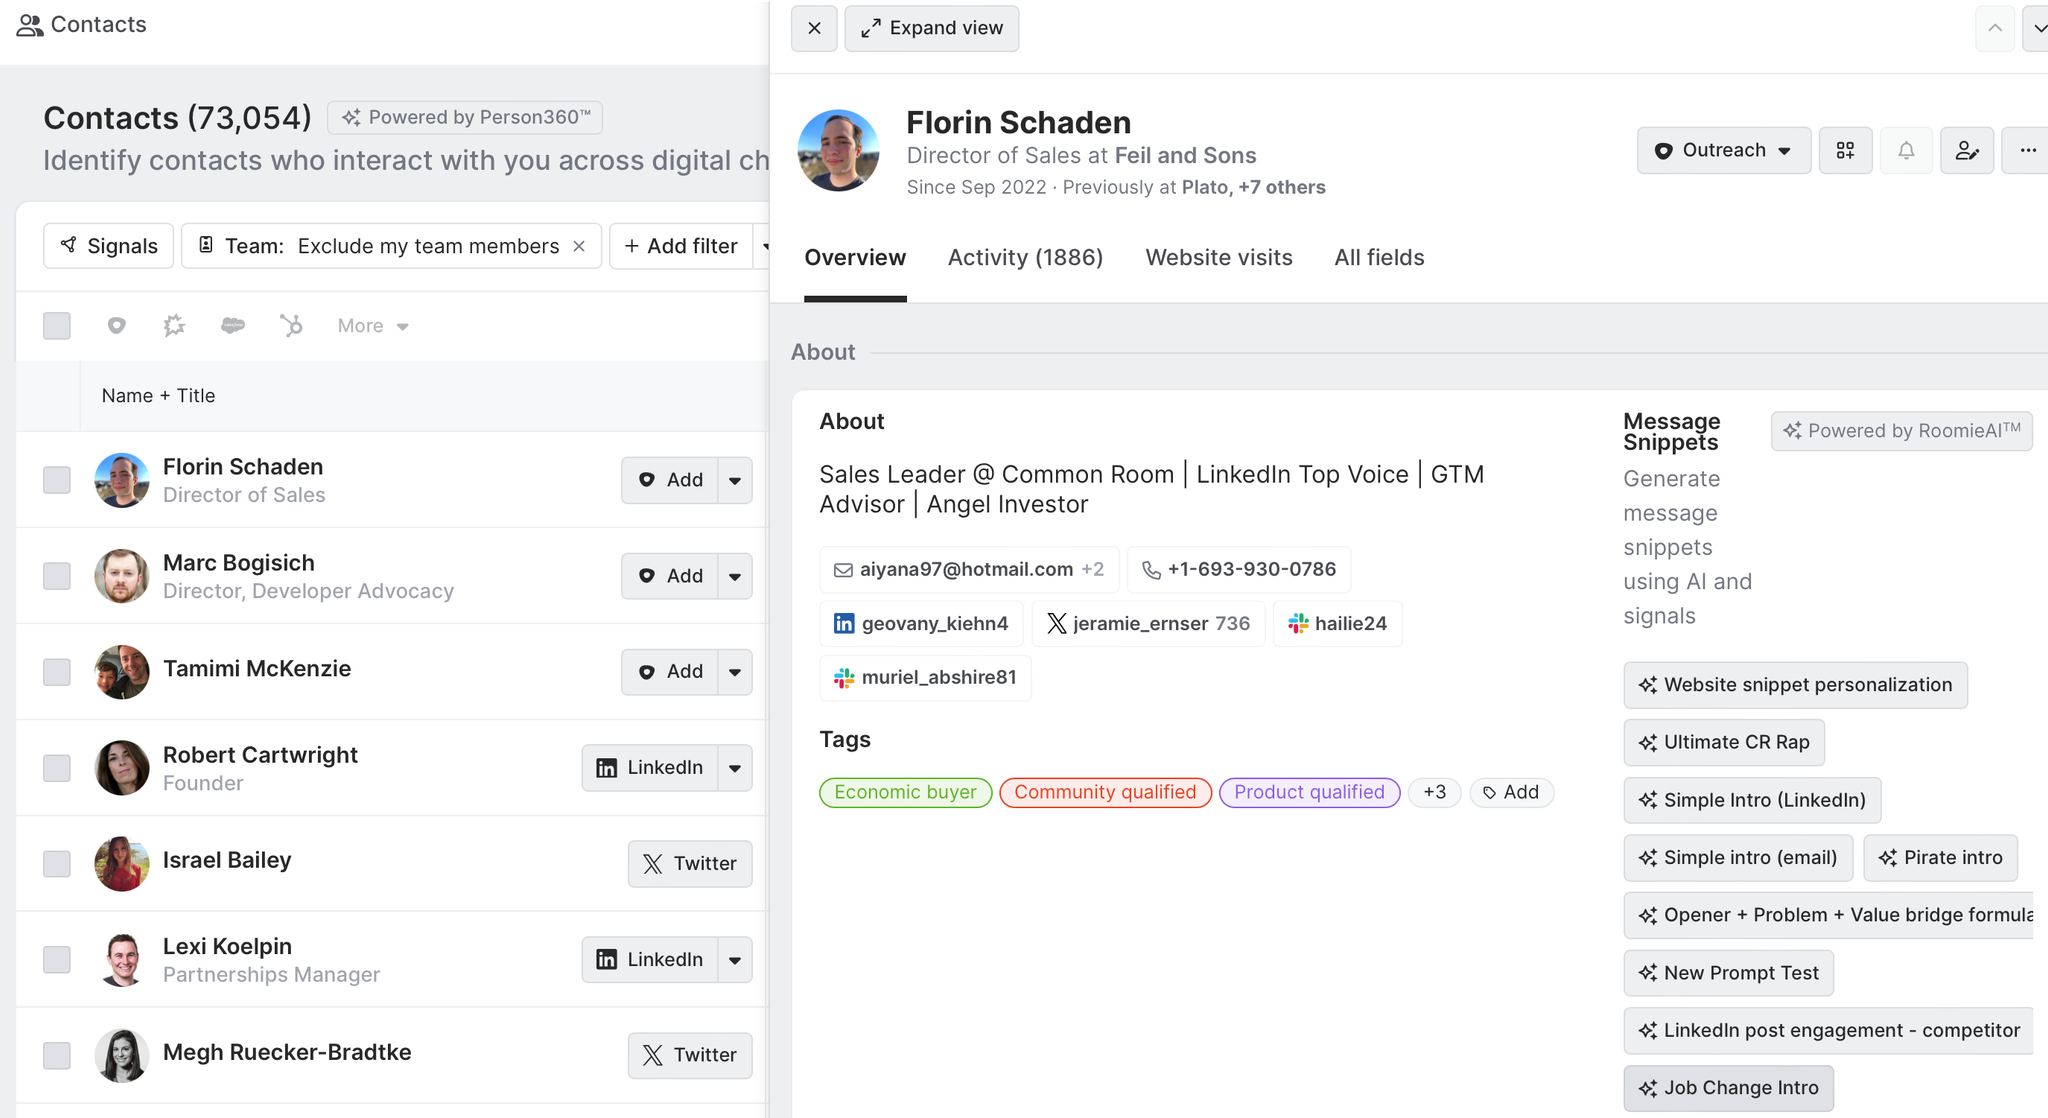Expand the More dropdown in toolbar
The image size is (2048, 1118).
coord(373,325)
